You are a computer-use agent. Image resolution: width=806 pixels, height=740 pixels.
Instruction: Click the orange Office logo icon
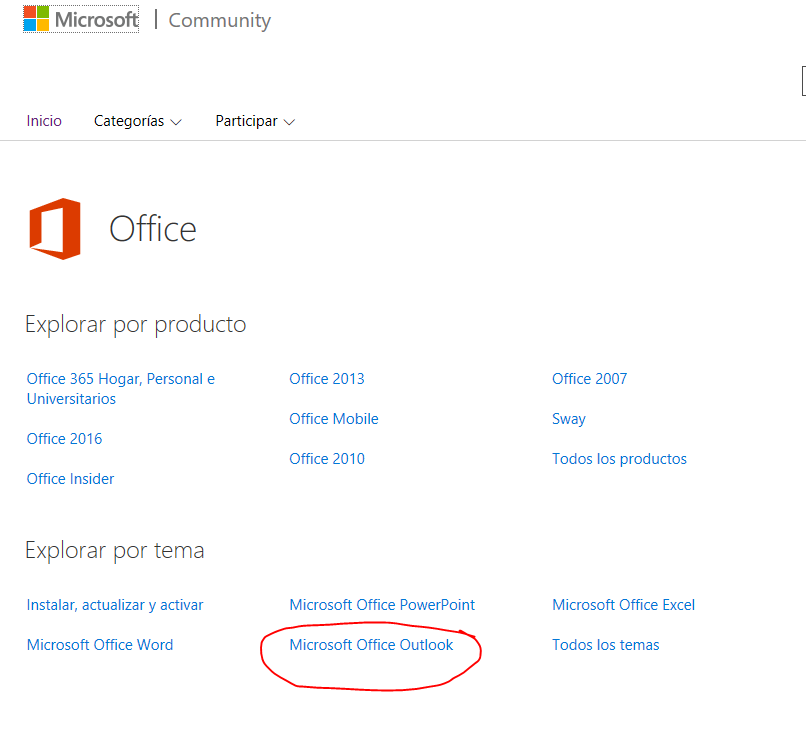(55, 229)
